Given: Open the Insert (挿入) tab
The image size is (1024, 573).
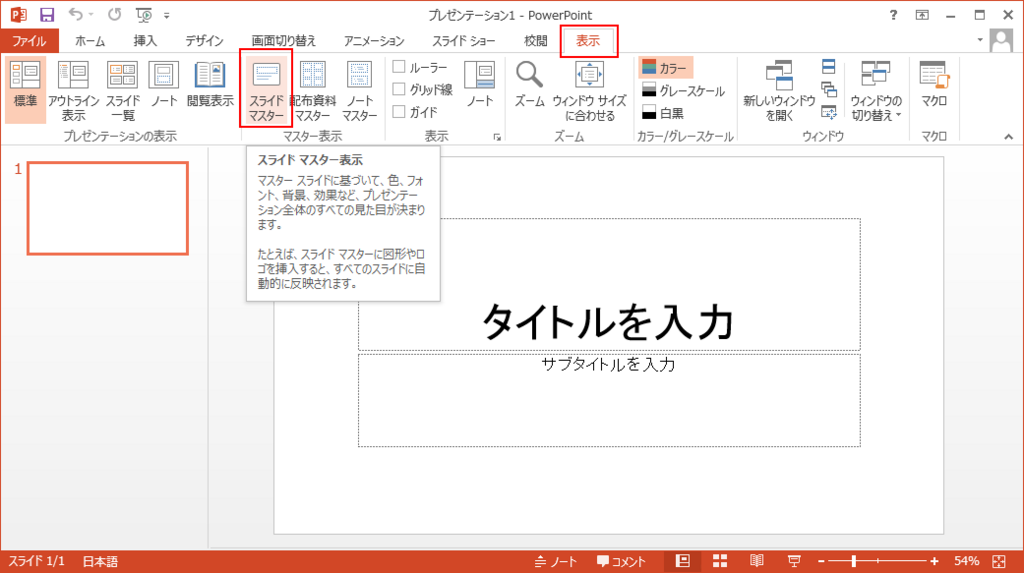Looking at the screenshot, I should click(x=145, y=41).
